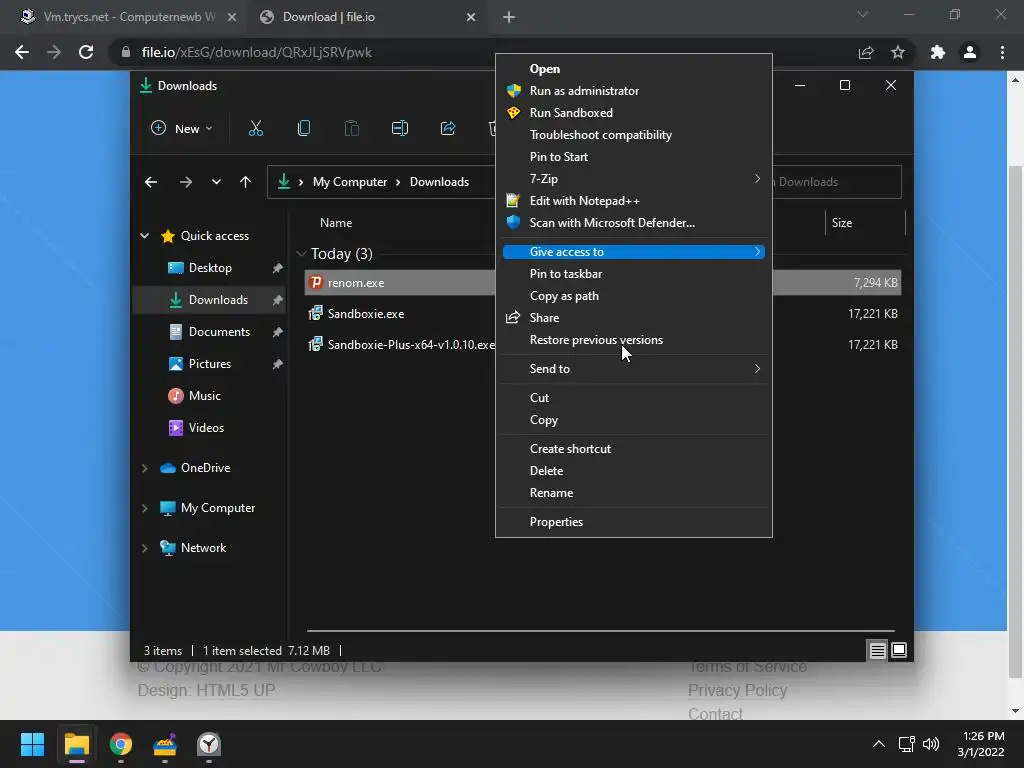Open the Privacy Policy link
Image resolution: width=1024 pixels, height=768 pixels.
click(x=737, y=690)
